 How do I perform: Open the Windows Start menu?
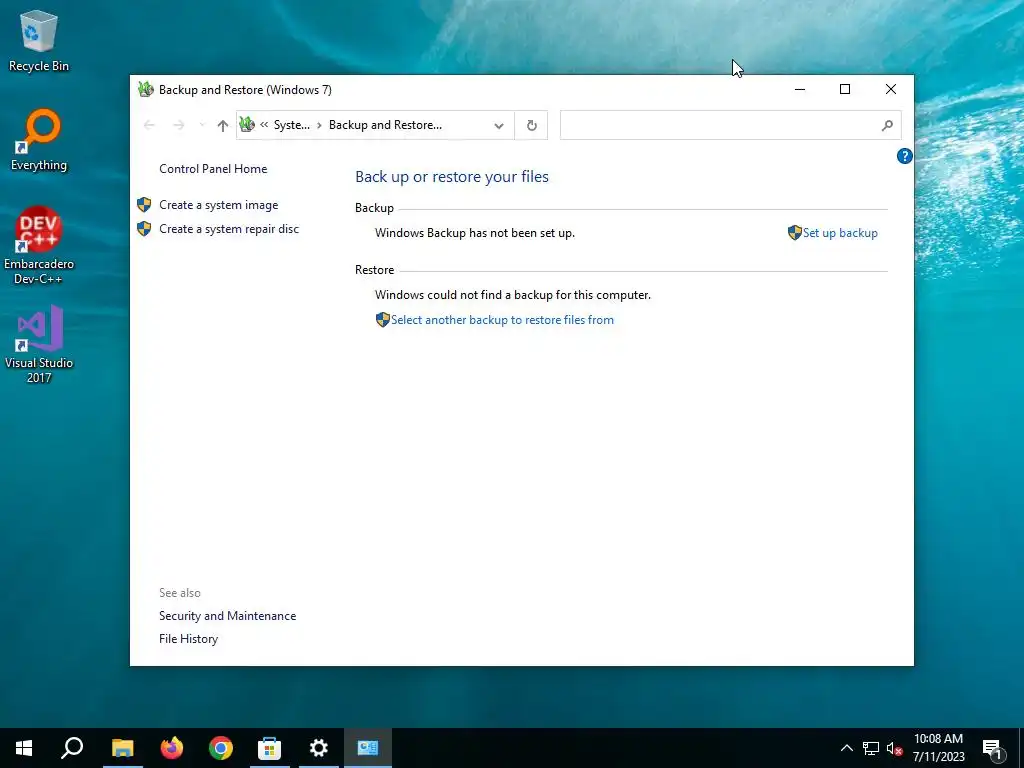pos(24,748)
